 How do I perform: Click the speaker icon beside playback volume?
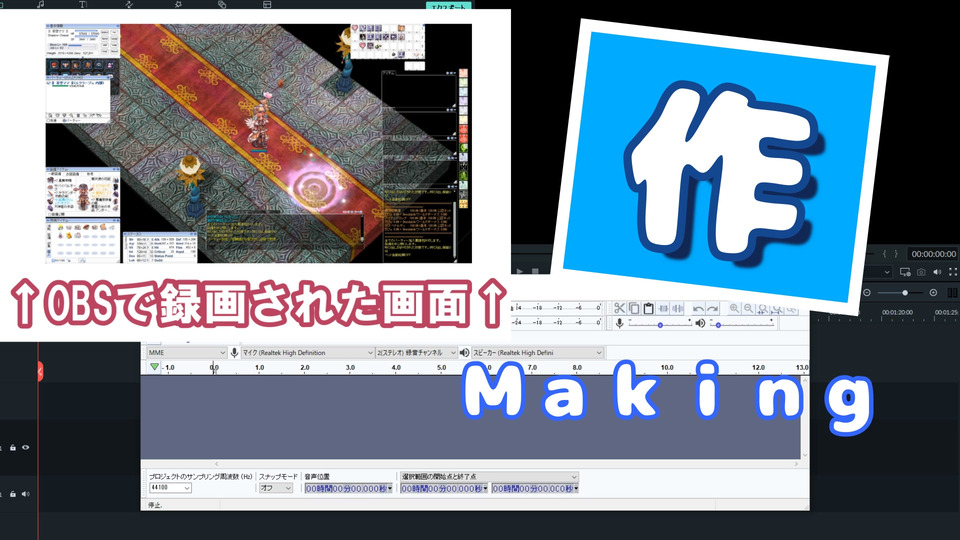coord(700,323)
